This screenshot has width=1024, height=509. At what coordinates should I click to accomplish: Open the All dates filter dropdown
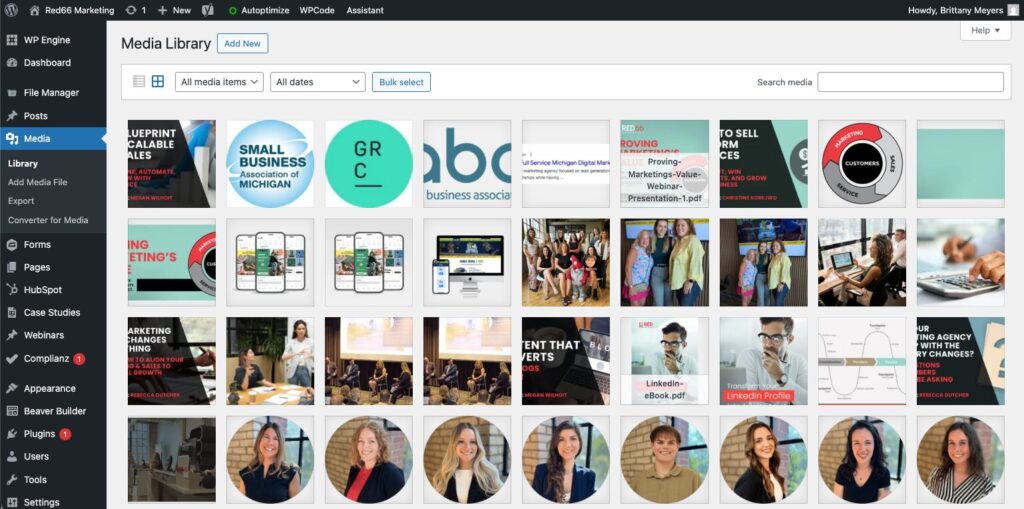pos(315,82)
